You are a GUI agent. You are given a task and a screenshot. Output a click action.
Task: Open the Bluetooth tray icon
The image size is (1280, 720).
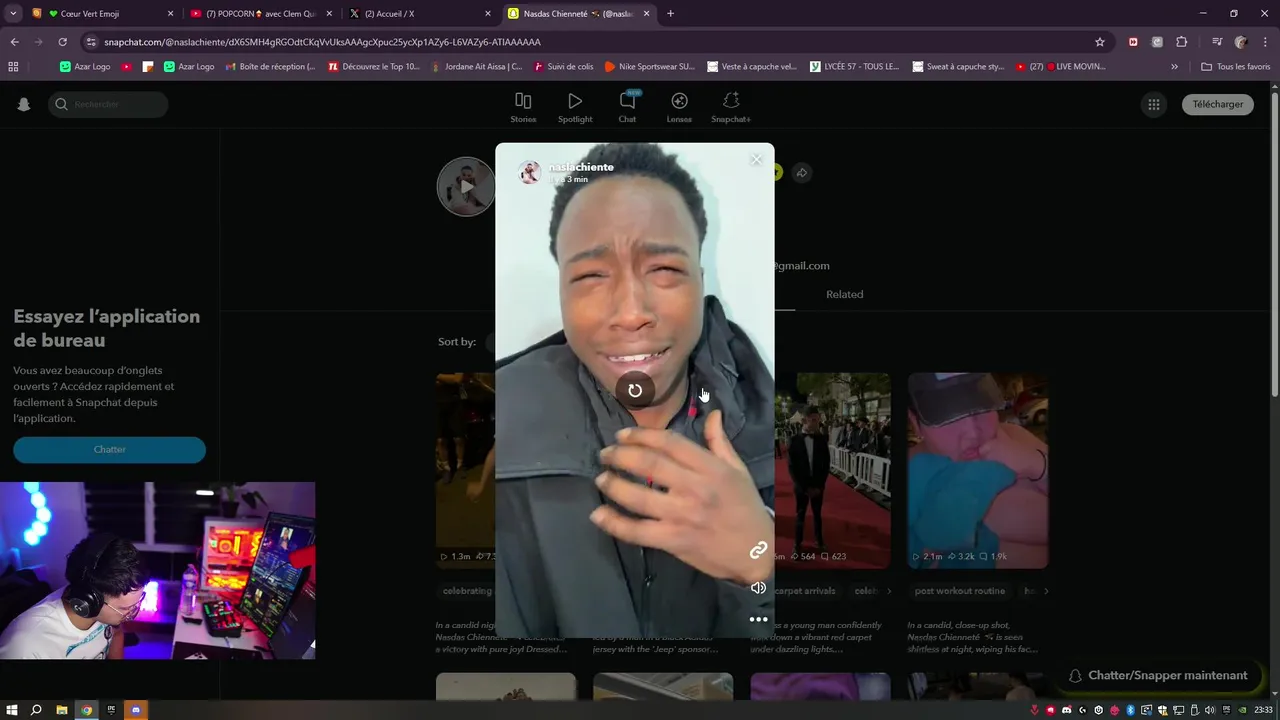point(1130,710)
